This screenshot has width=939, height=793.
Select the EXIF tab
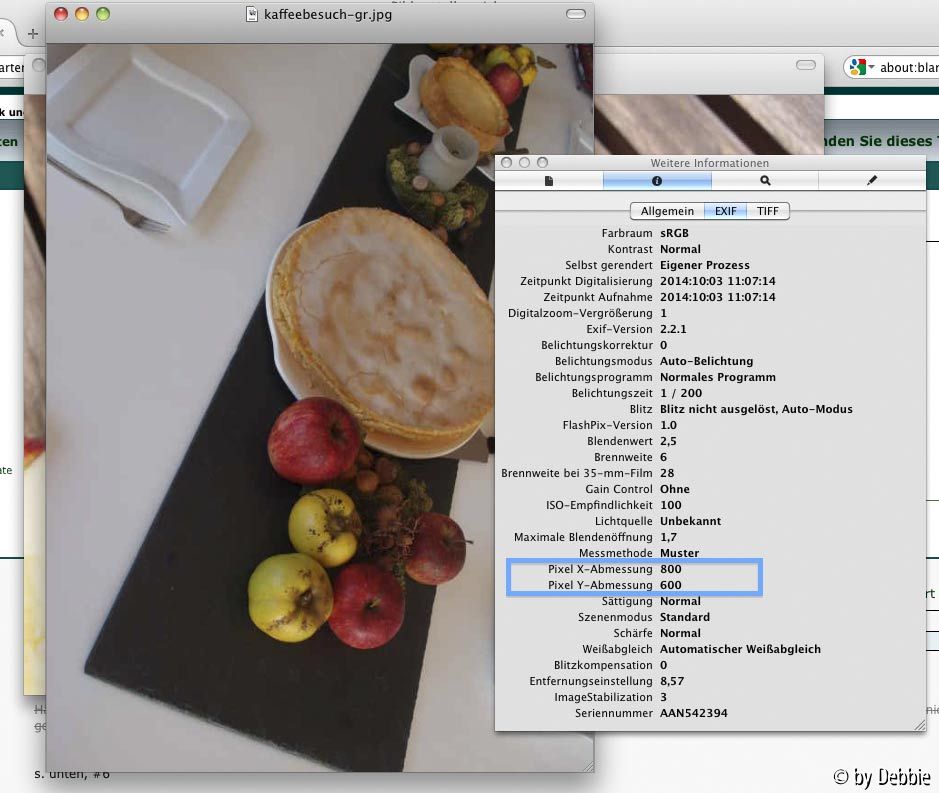(x=725, y=211)
